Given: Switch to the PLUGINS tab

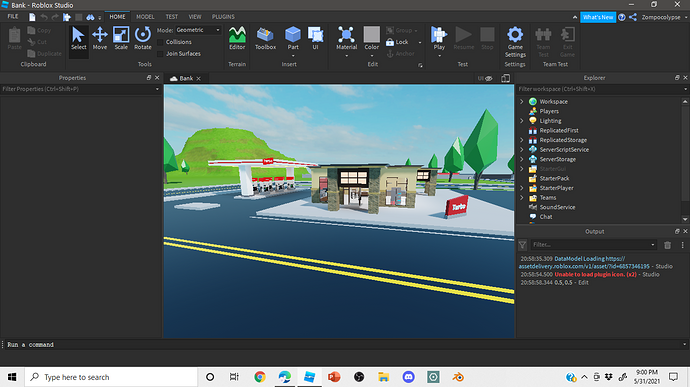Looking at the screenshot, I should click(223, 17).
